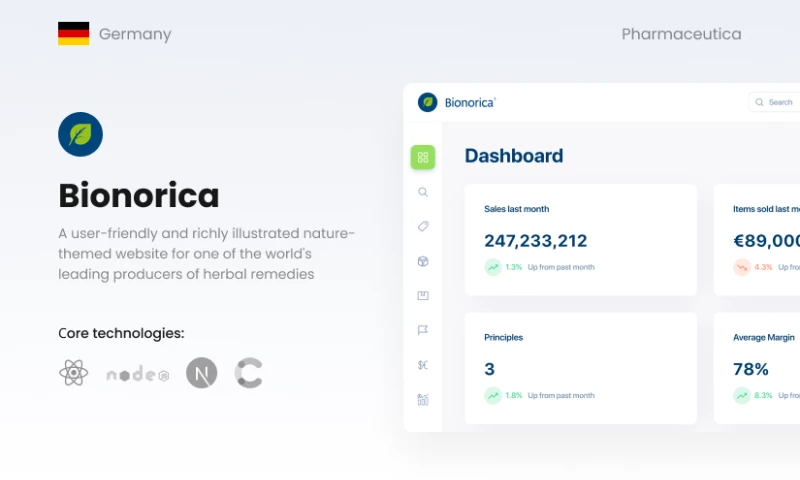The height and width of the screenshot is (480, 800).
Task: Select the box package sidebar icon
Action: (x=423, y=261)
